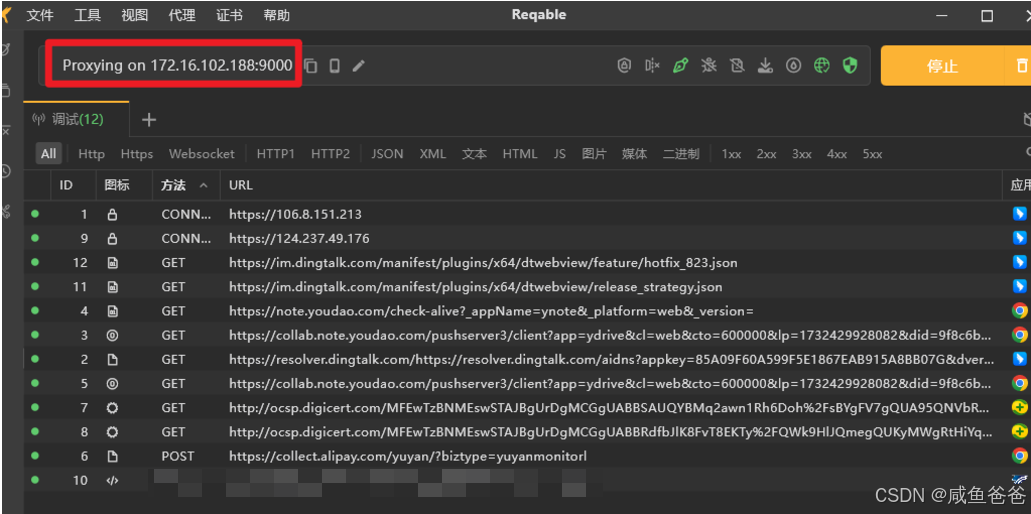This screenshot has width=1031, height=514.
Task: Click the hexagon lock icon in toolbar
Action: (x=624, y=65)
